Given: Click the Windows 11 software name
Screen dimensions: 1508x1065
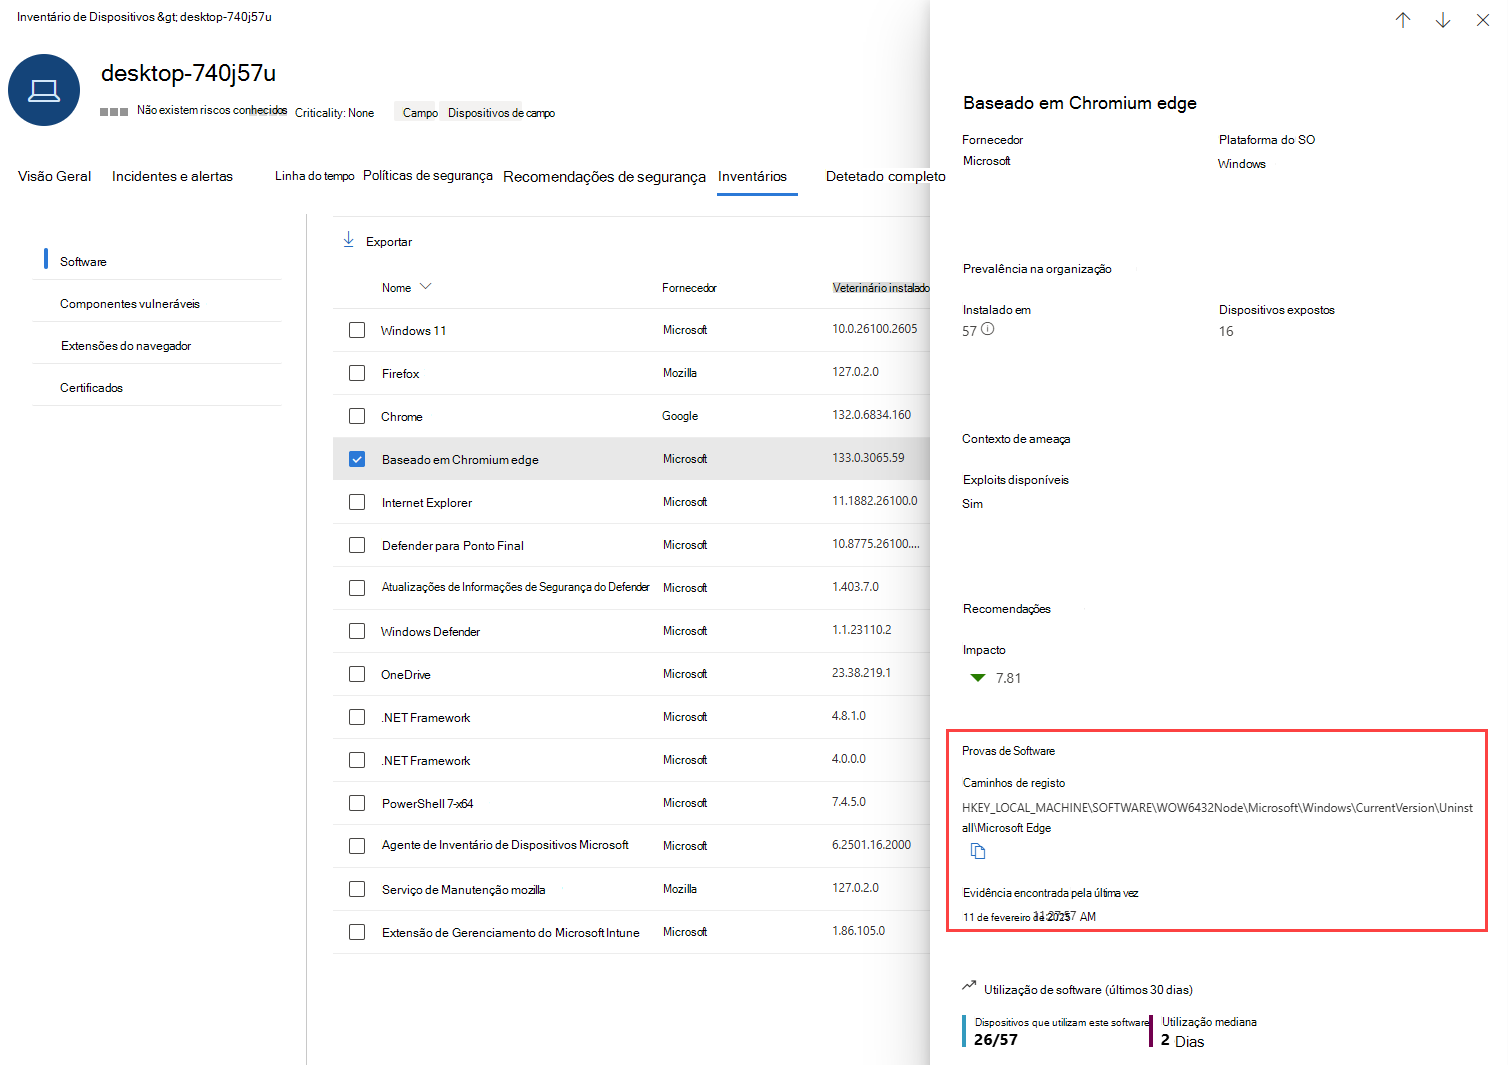Looking at the screenshot, I should (x=414, y=331).
